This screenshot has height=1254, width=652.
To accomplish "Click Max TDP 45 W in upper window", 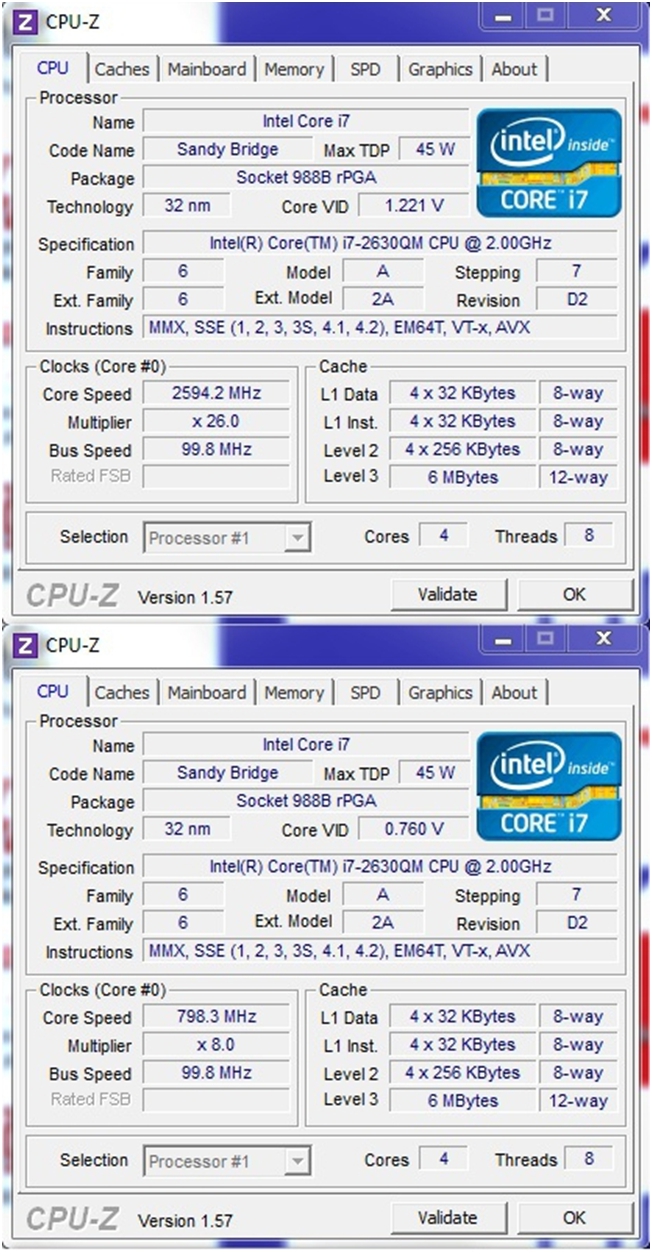I will pos(435,149).
